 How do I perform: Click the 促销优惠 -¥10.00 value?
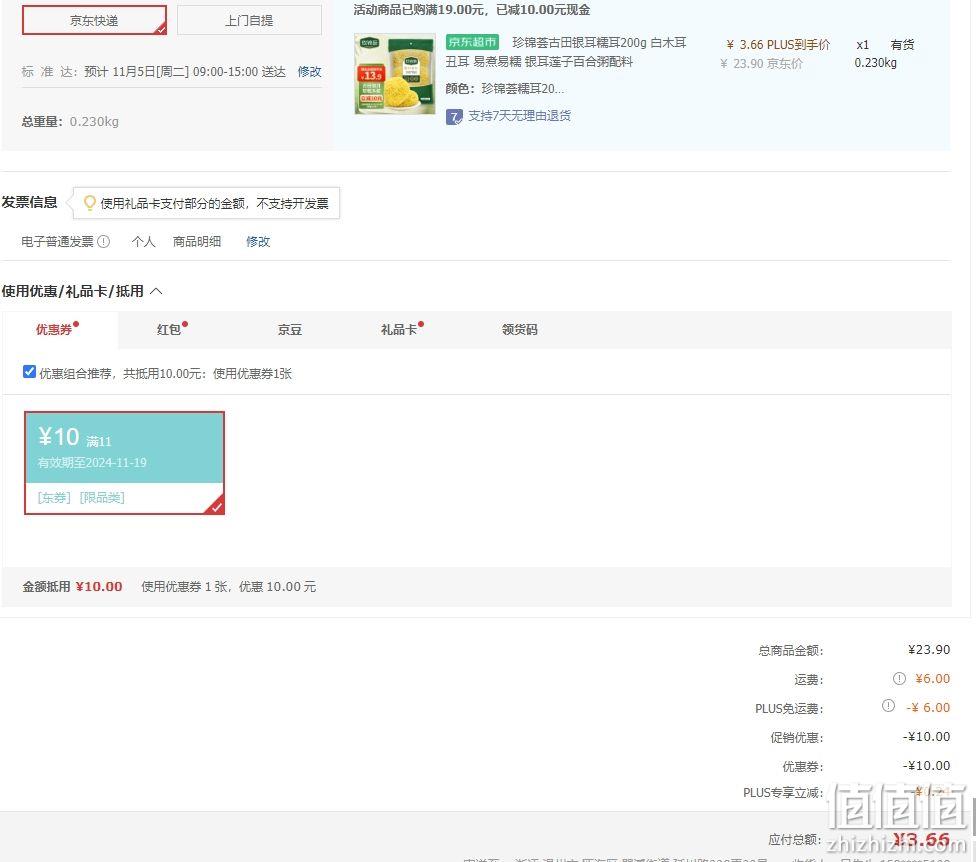click(926, 737)
